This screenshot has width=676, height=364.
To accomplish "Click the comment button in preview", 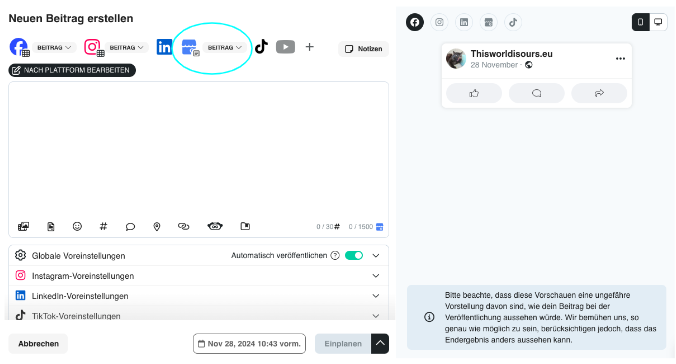I will (536, 93).
